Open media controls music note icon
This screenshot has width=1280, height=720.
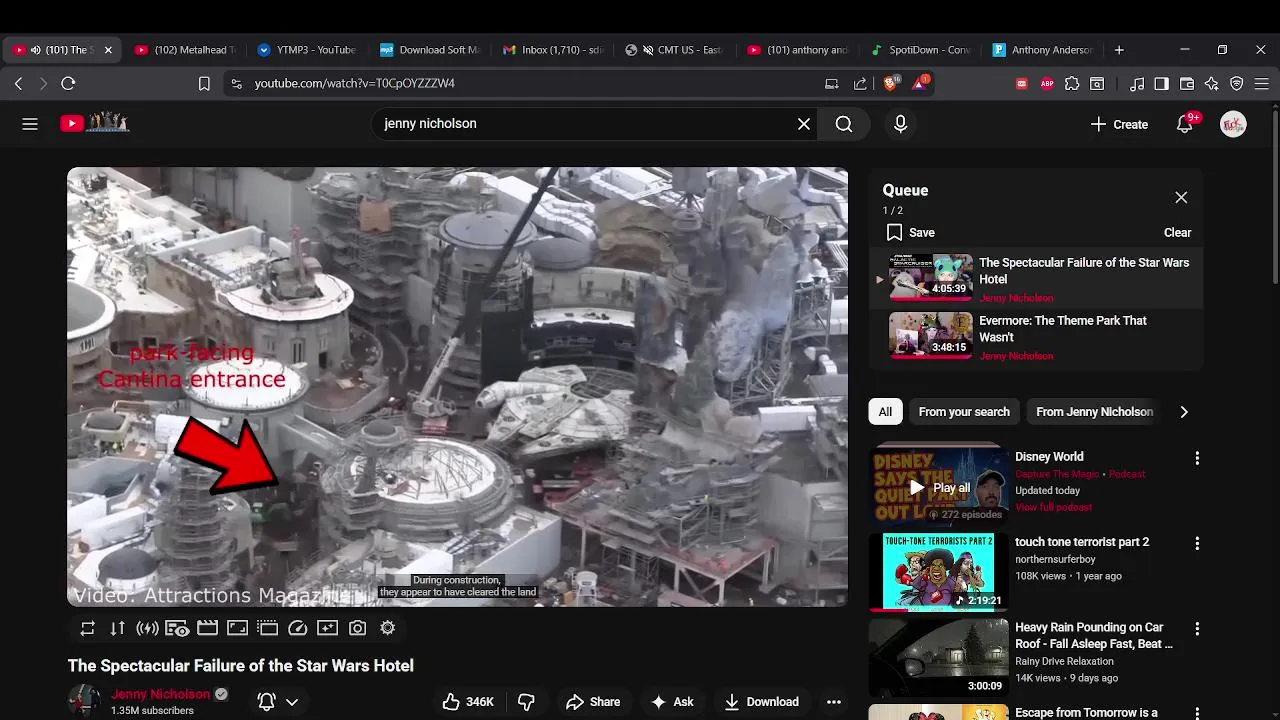(x=1137, y=84)
